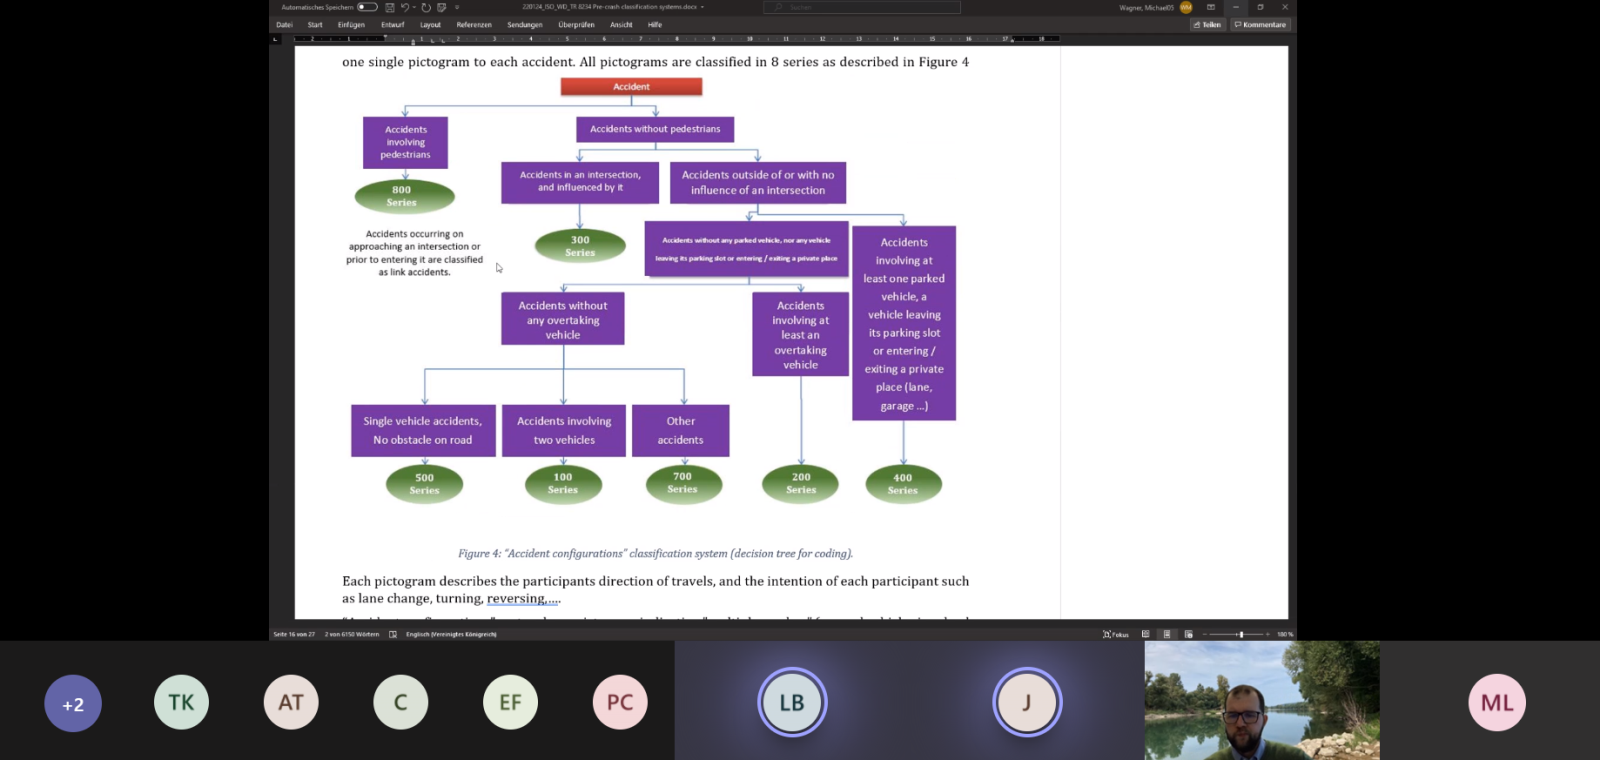Open the Referenzen ribbon tab

[473, 25]
